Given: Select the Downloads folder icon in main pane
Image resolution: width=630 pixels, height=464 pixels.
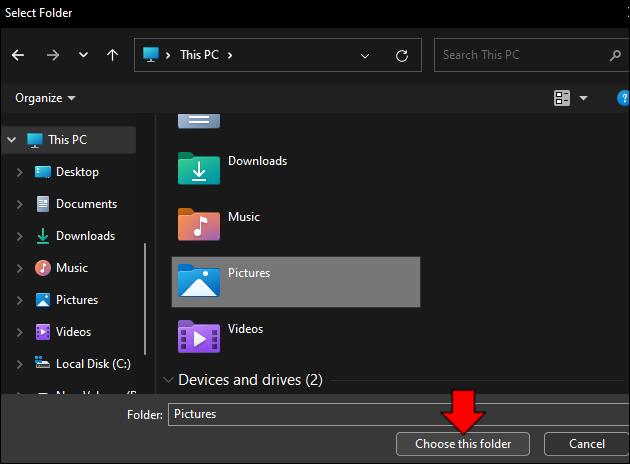Looking at the screenshot, I should click(199, 168).
